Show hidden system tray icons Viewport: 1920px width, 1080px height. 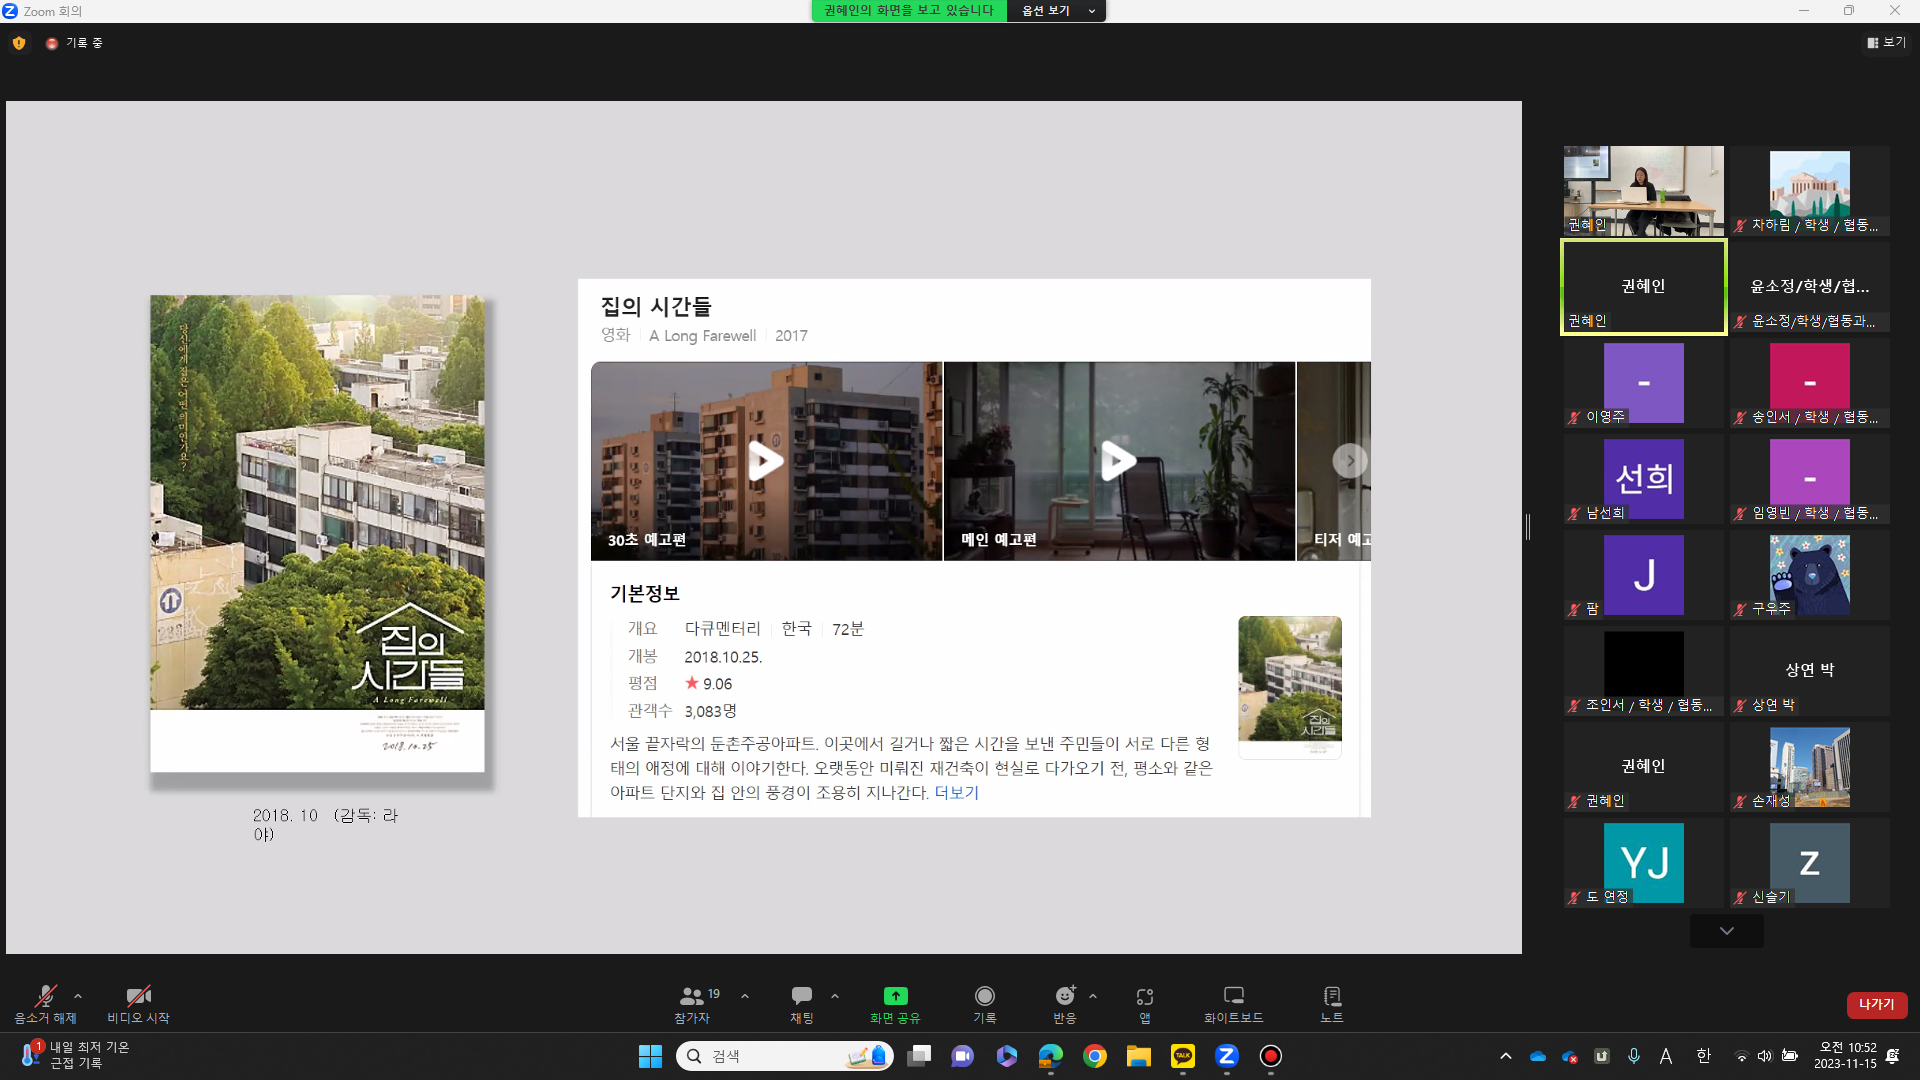(x=1506, y=1056)
